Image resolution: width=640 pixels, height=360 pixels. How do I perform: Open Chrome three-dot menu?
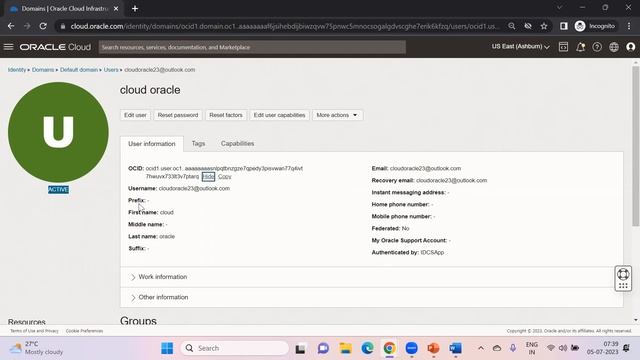629,26
